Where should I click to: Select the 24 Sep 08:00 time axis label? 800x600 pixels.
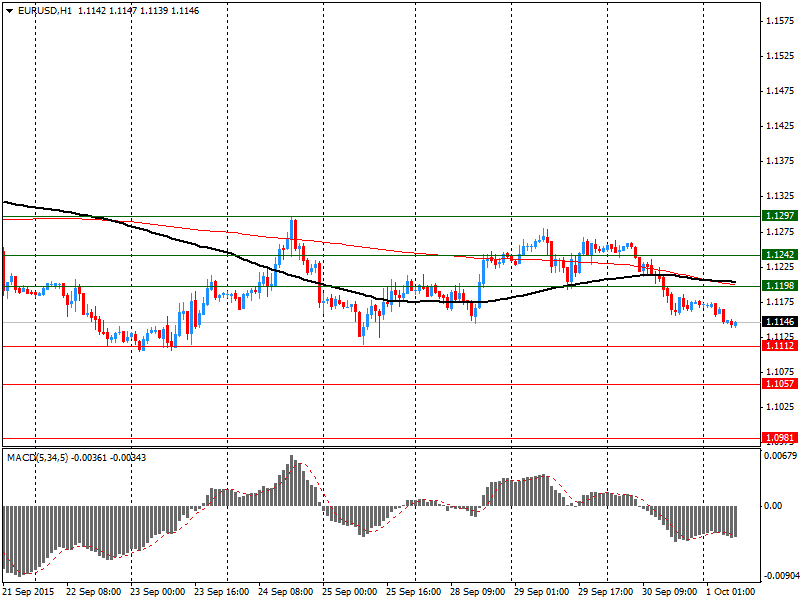[286, 592]
